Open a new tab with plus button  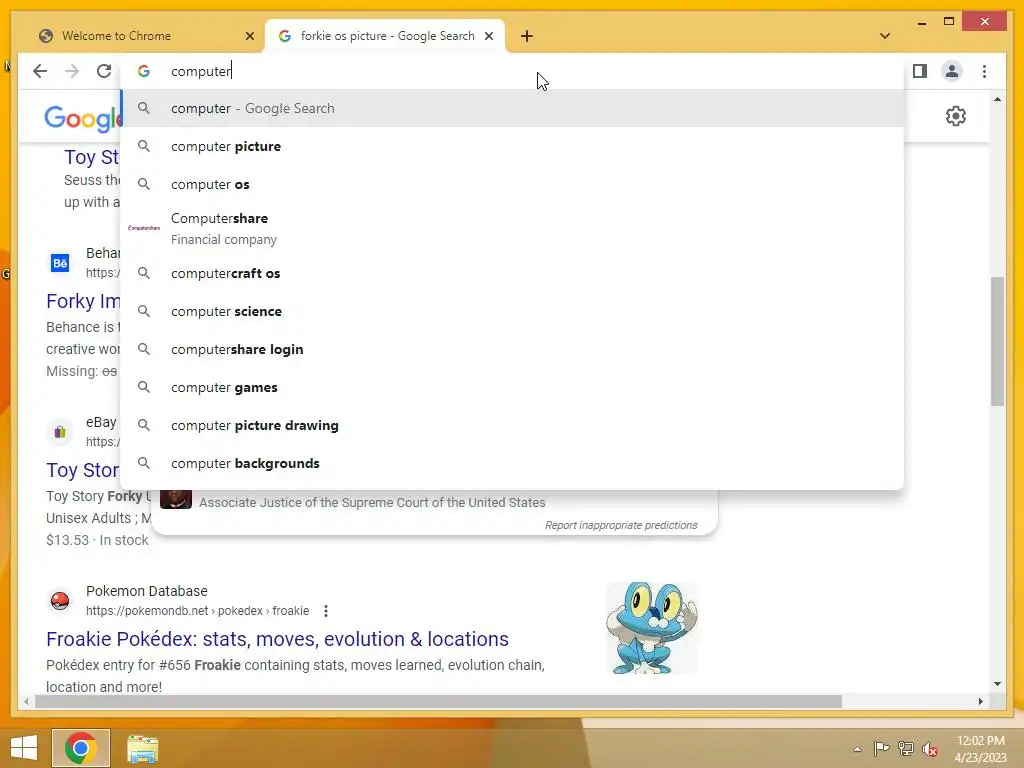click(x=527, y=36)
